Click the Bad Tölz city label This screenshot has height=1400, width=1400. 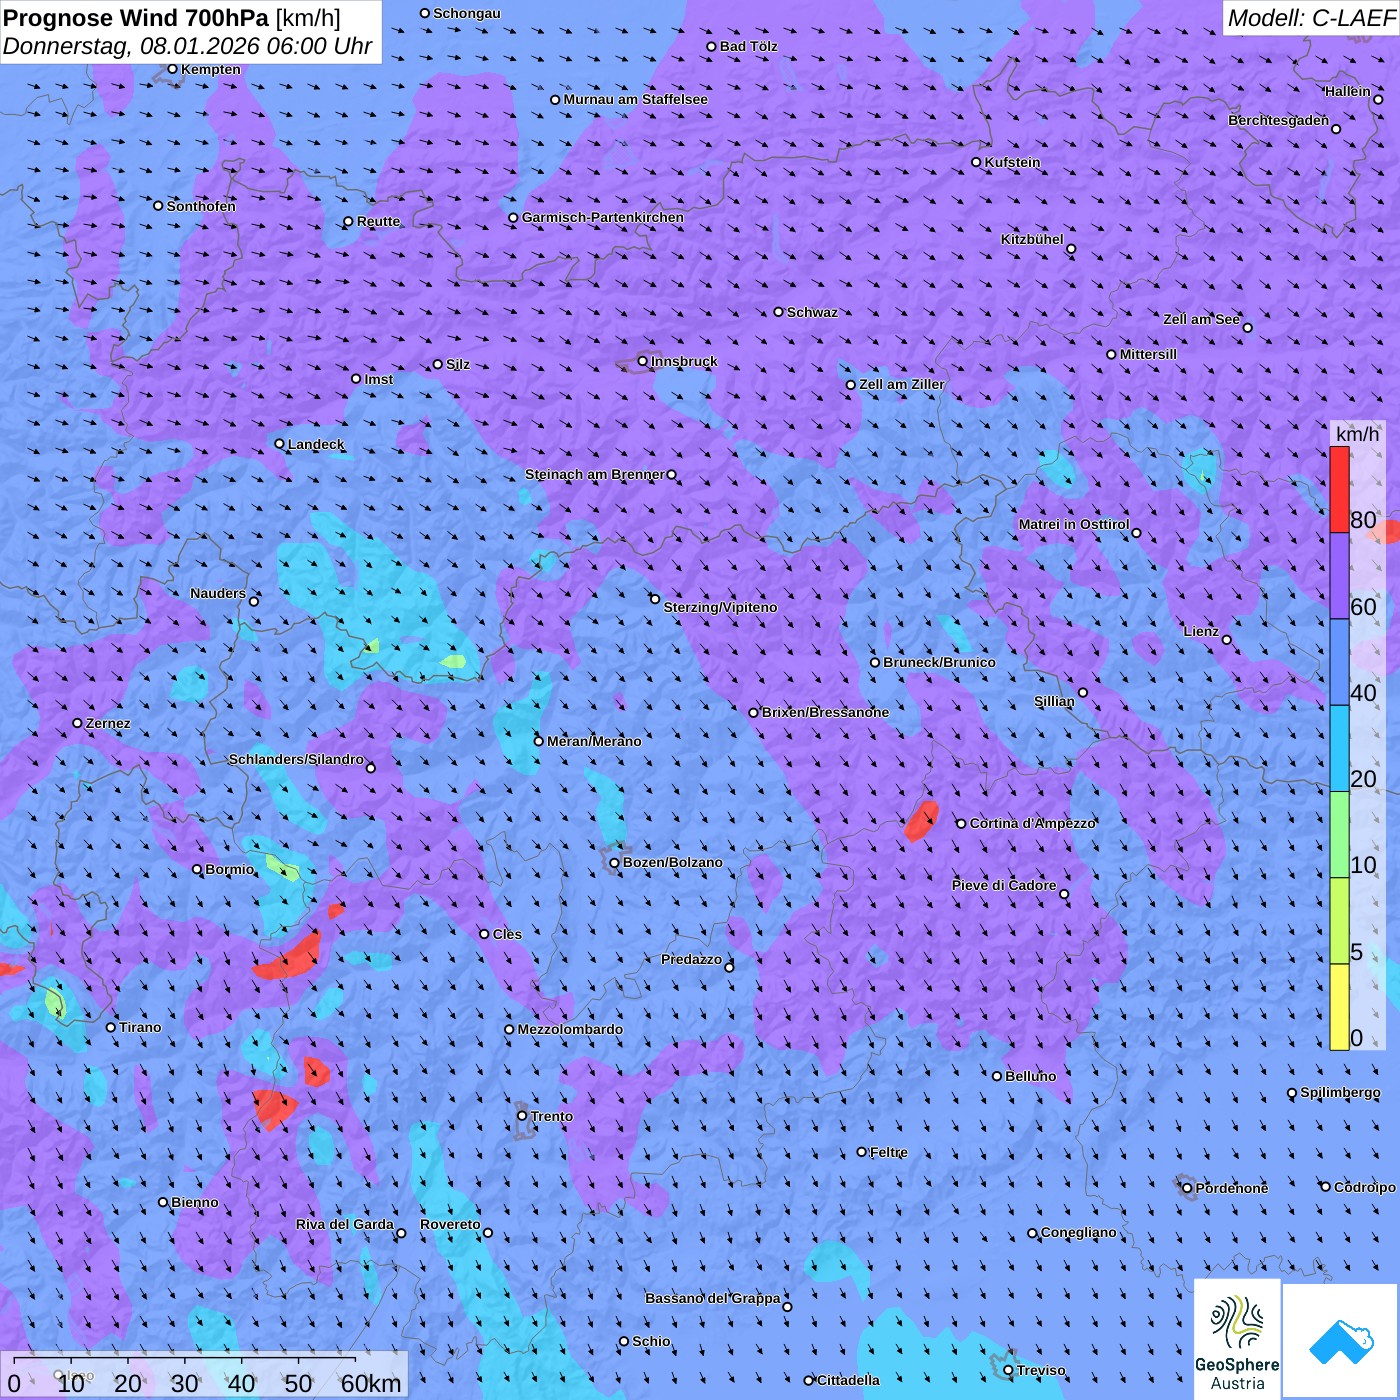tap(749, 46)
